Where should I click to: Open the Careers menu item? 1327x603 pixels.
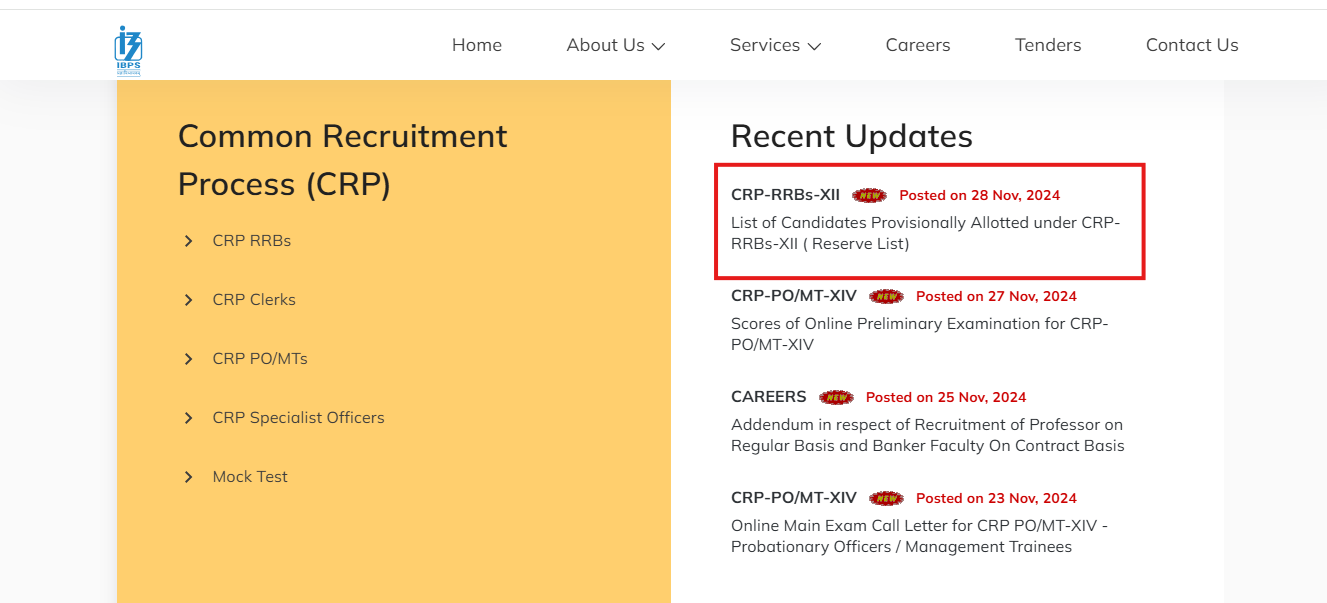coord(917,44)
